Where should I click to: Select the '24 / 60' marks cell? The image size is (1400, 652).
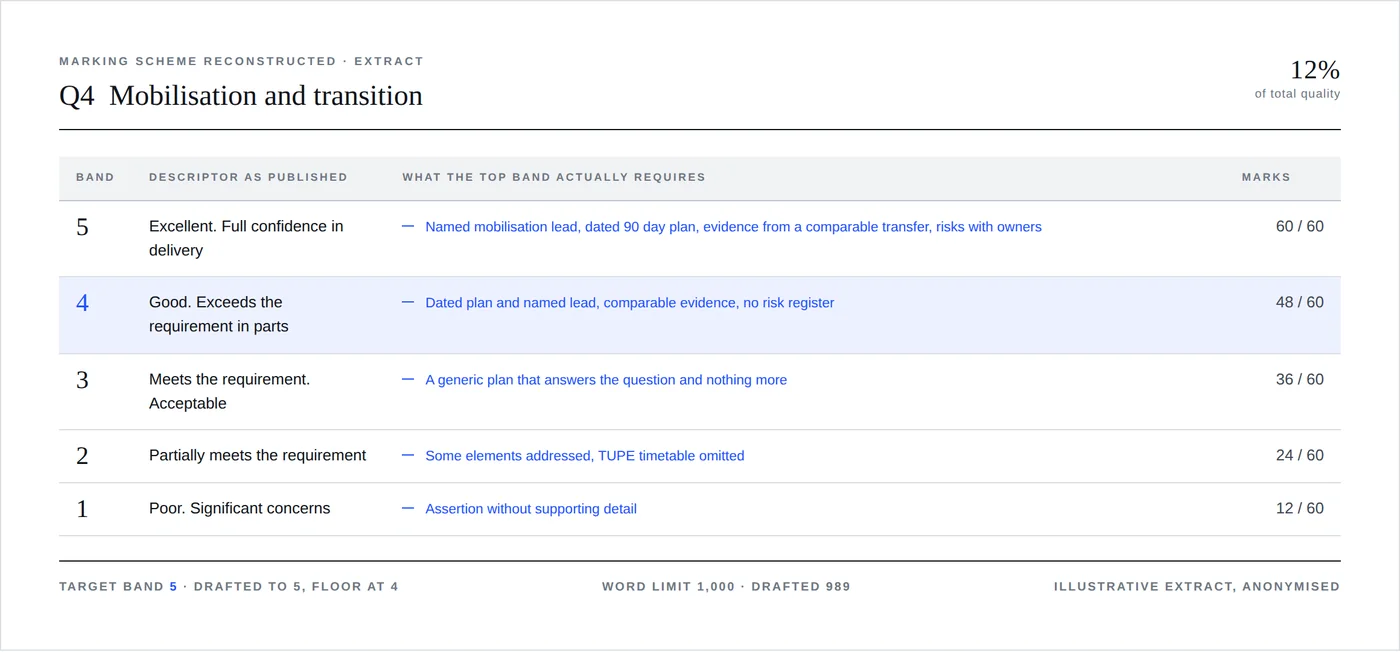pyautogui.click(x=1299, y=455)
